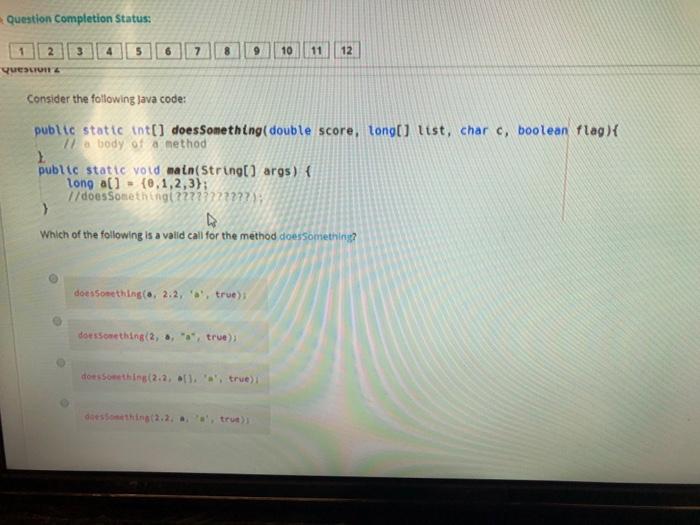Jump to question 4 status box
700x525 pixels.
click(x=109, y=51)
